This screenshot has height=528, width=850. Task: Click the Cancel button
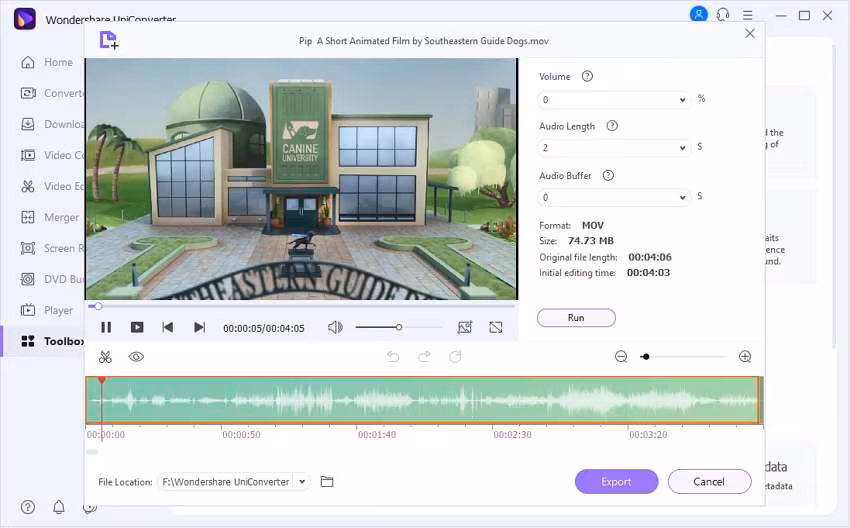[x=709, y=481]
